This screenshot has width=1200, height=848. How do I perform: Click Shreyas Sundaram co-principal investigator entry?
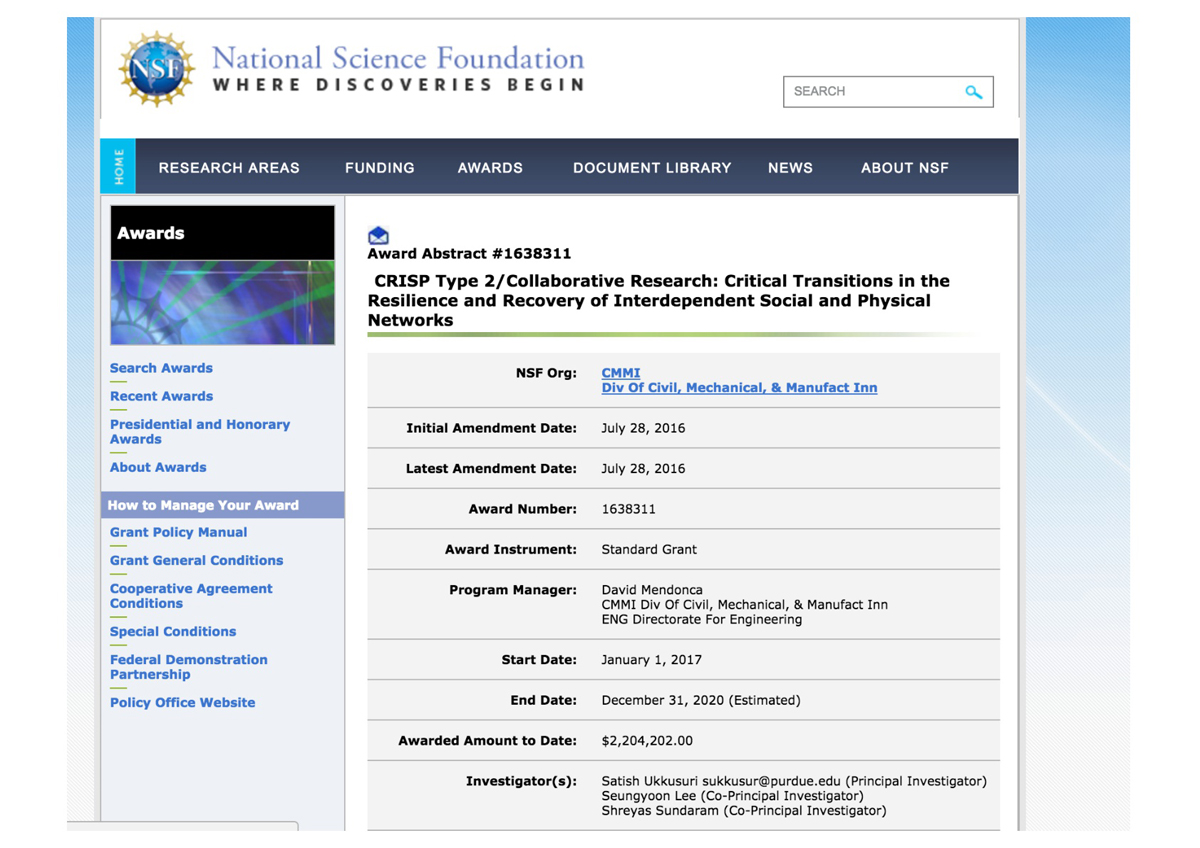tap(743, 811)
